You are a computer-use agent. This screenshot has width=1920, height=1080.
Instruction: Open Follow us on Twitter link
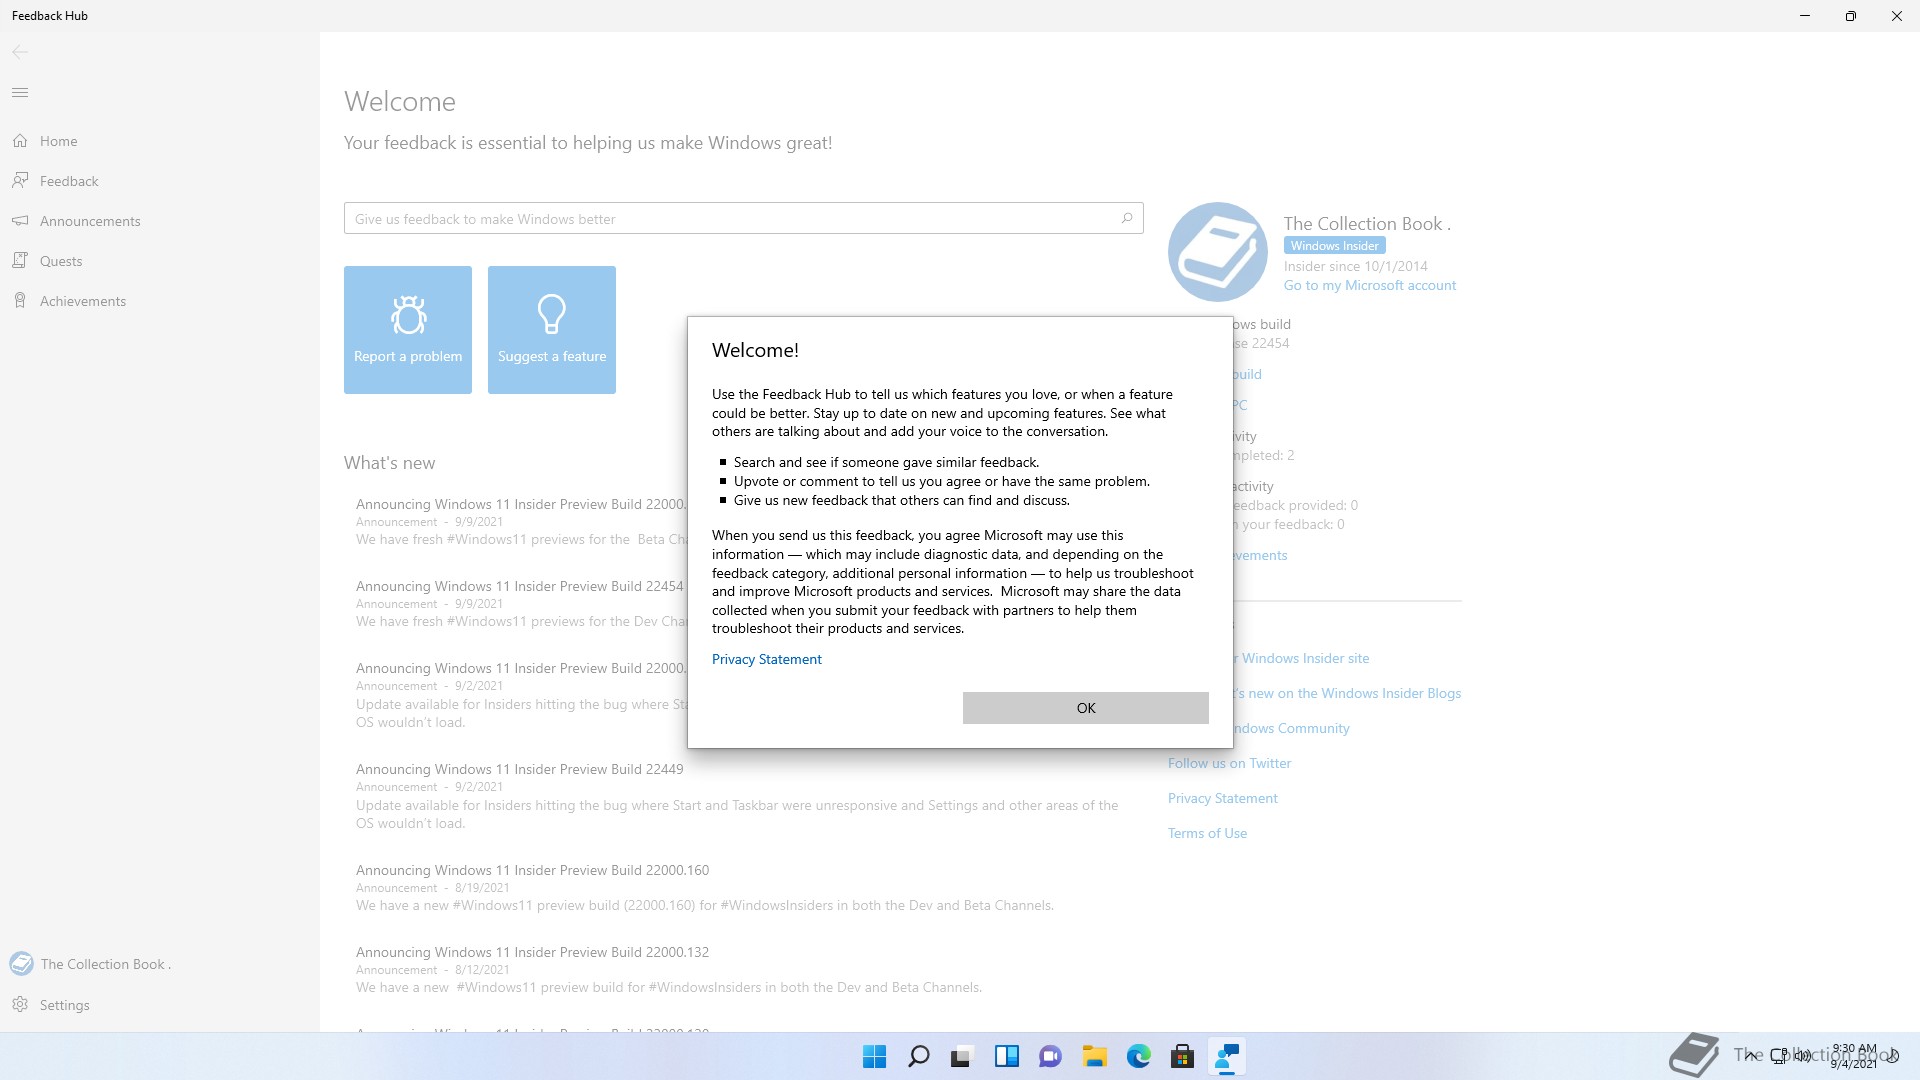coord(1229,763)
